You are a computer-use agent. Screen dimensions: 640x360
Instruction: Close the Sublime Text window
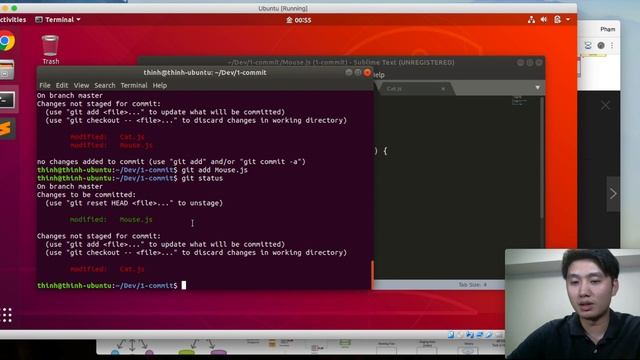click(539, 62)
